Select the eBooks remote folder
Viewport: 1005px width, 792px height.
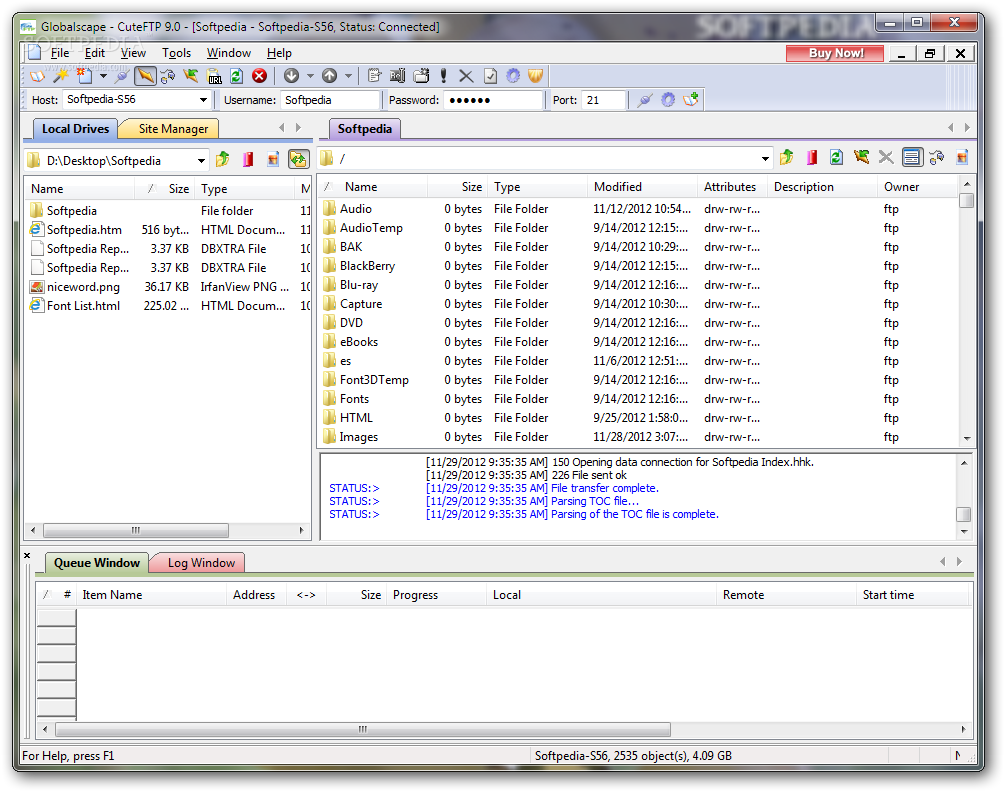[x=359, y=342]
